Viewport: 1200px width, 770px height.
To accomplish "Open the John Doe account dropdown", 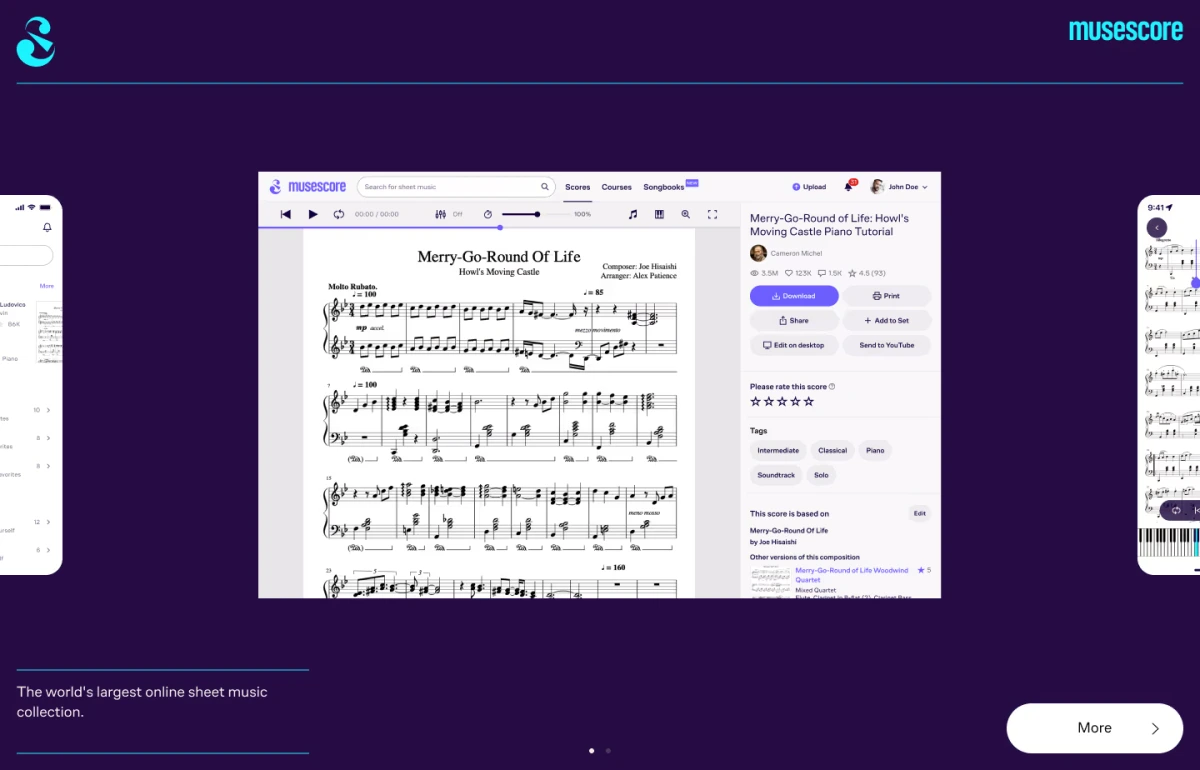I will pos(899,187).
